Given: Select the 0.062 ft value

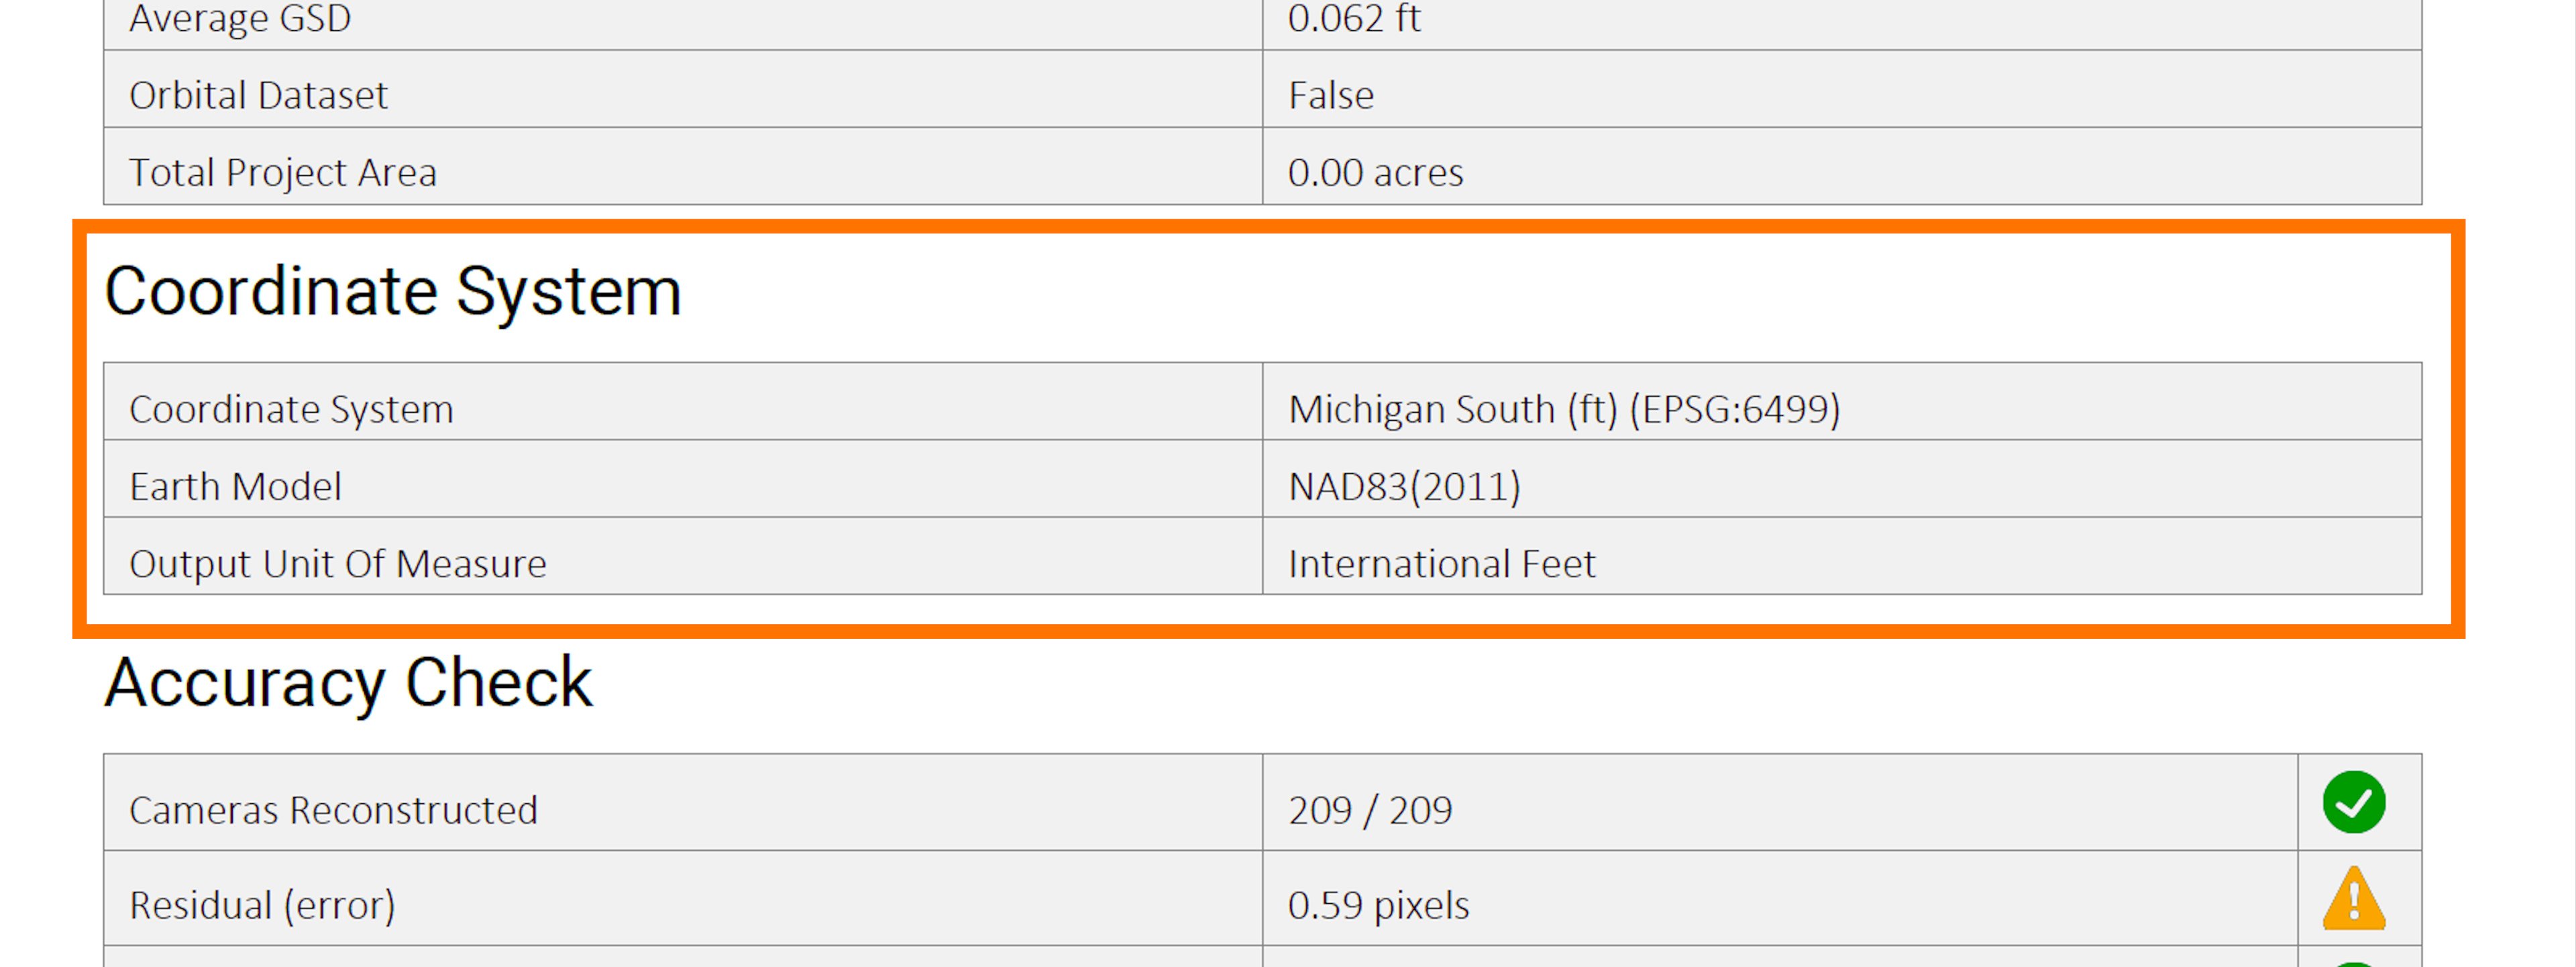Looking at the screenshot, I should click(x=1354, y=18).
